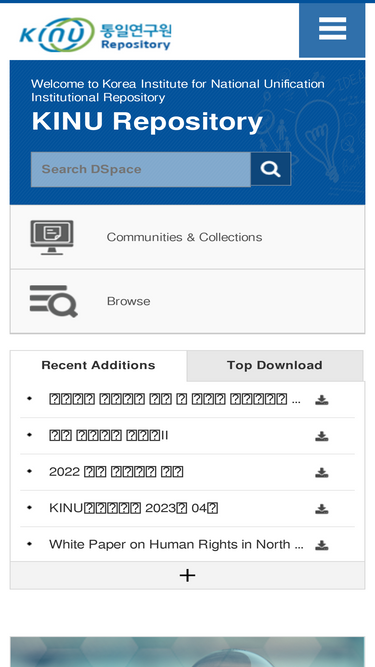Open the Browse link
The height and width of the screenshot is (667, 375).
click(128, 301)
